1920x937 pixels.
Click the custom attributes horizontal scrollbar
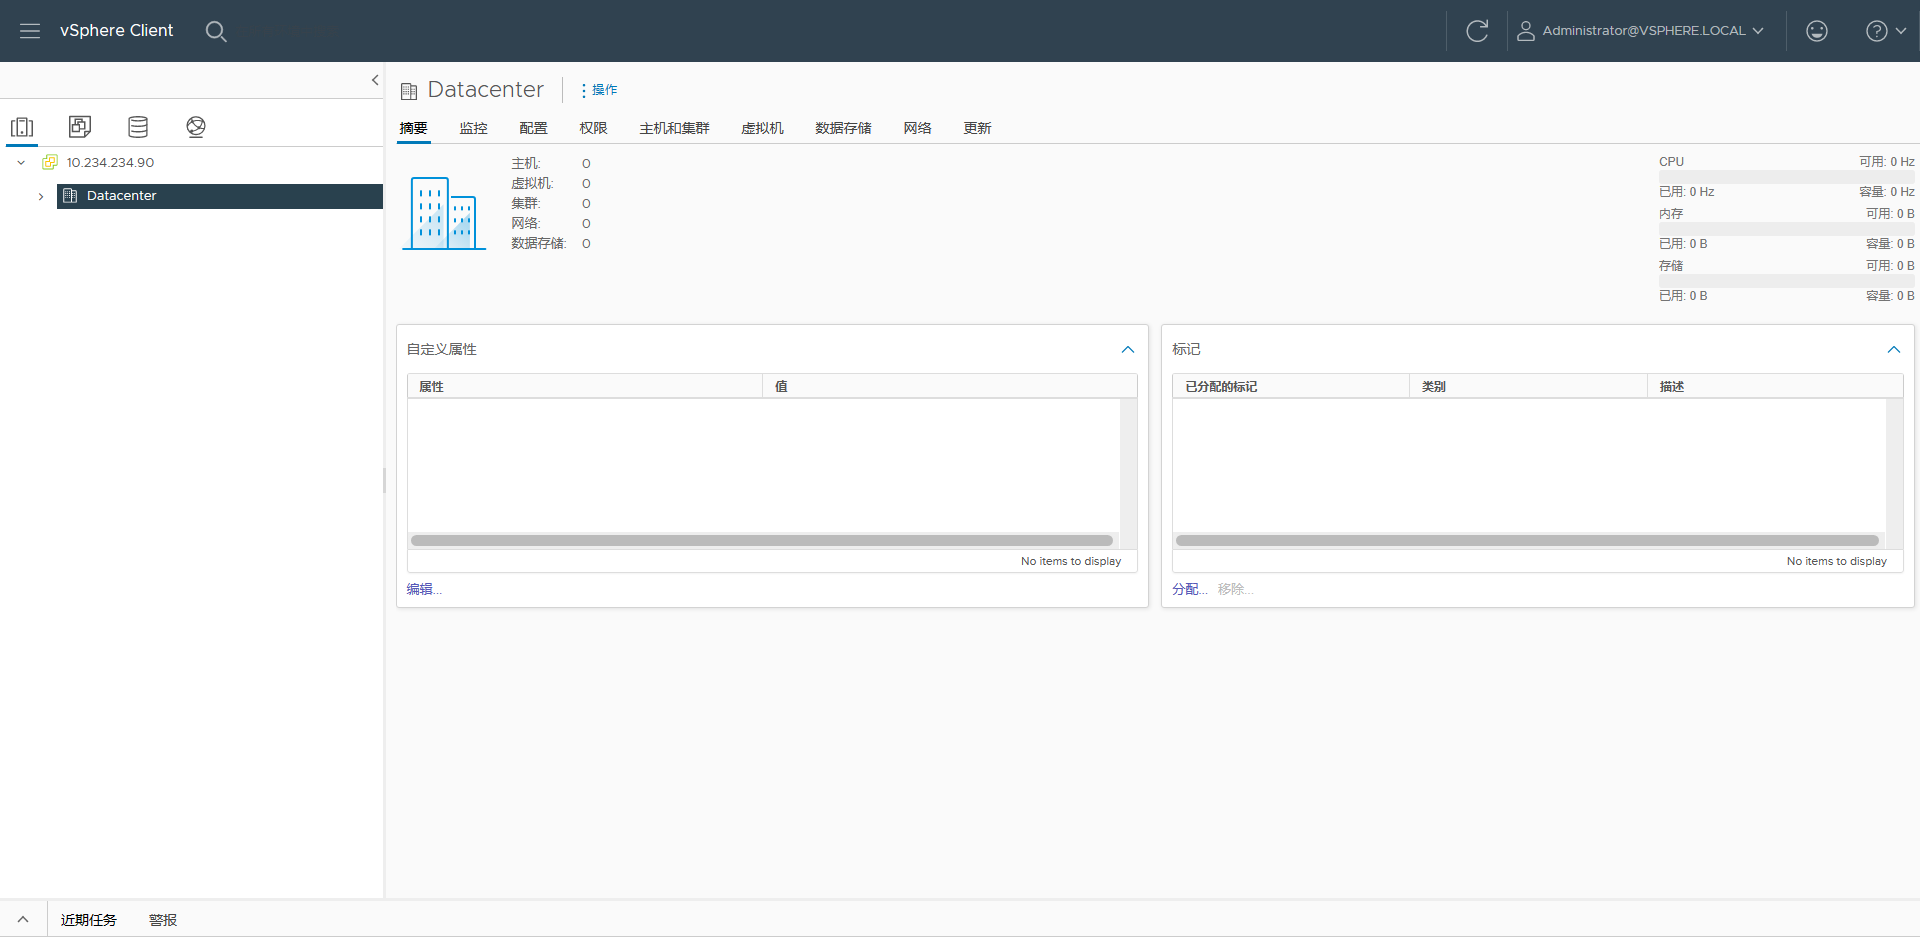(x=761, y=540)
